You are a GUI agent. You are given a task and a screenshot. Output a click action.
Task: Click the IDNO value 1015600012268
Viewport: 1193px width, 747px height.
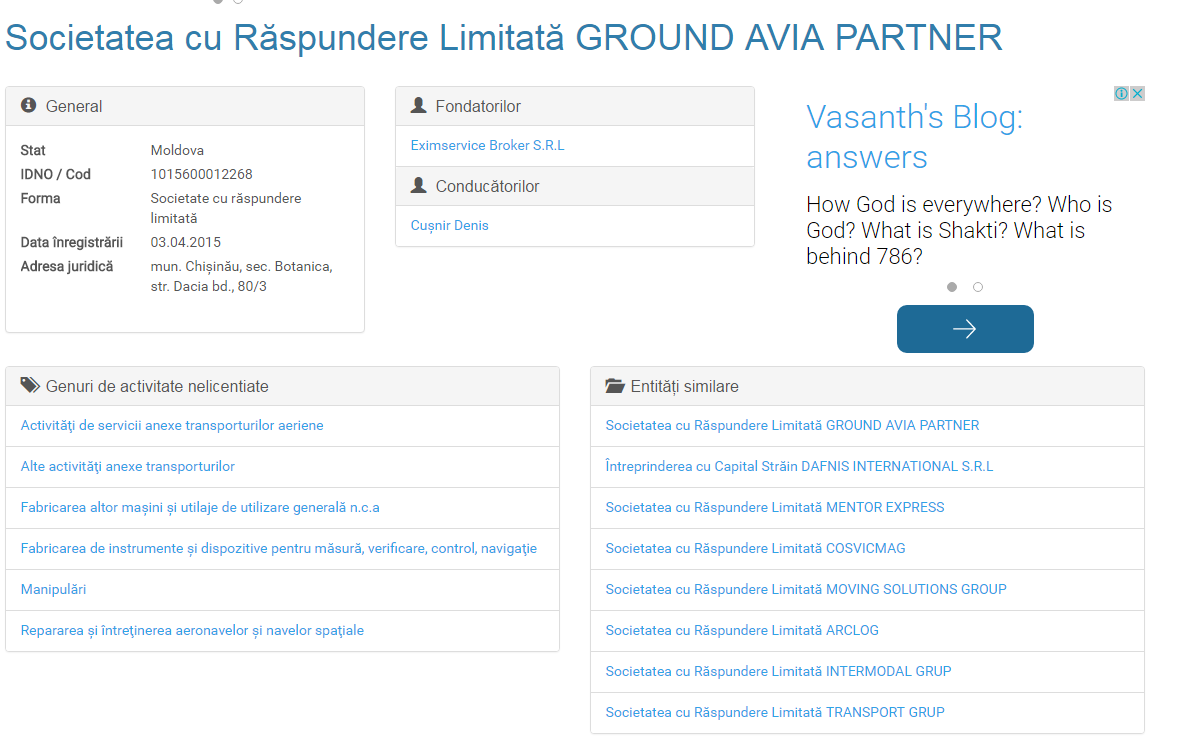click(x=202, y=174)
